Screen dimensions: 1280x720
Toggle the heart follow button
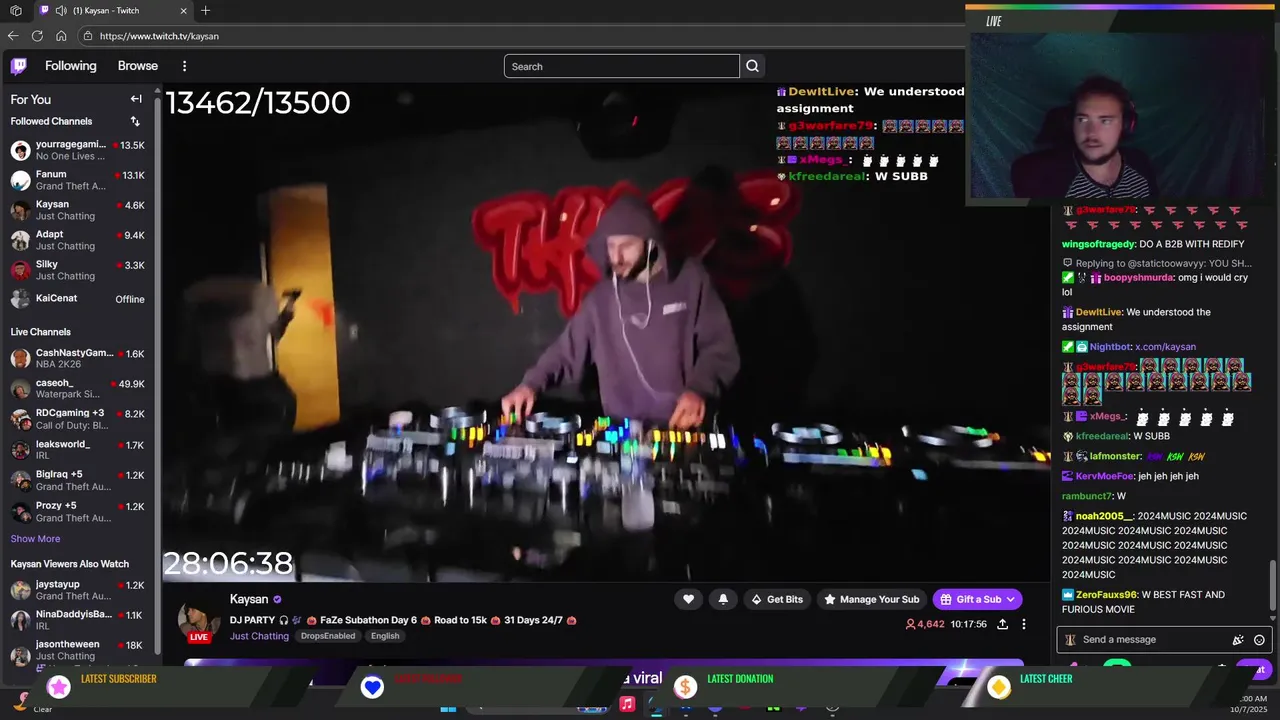click(x=688, y=599)
